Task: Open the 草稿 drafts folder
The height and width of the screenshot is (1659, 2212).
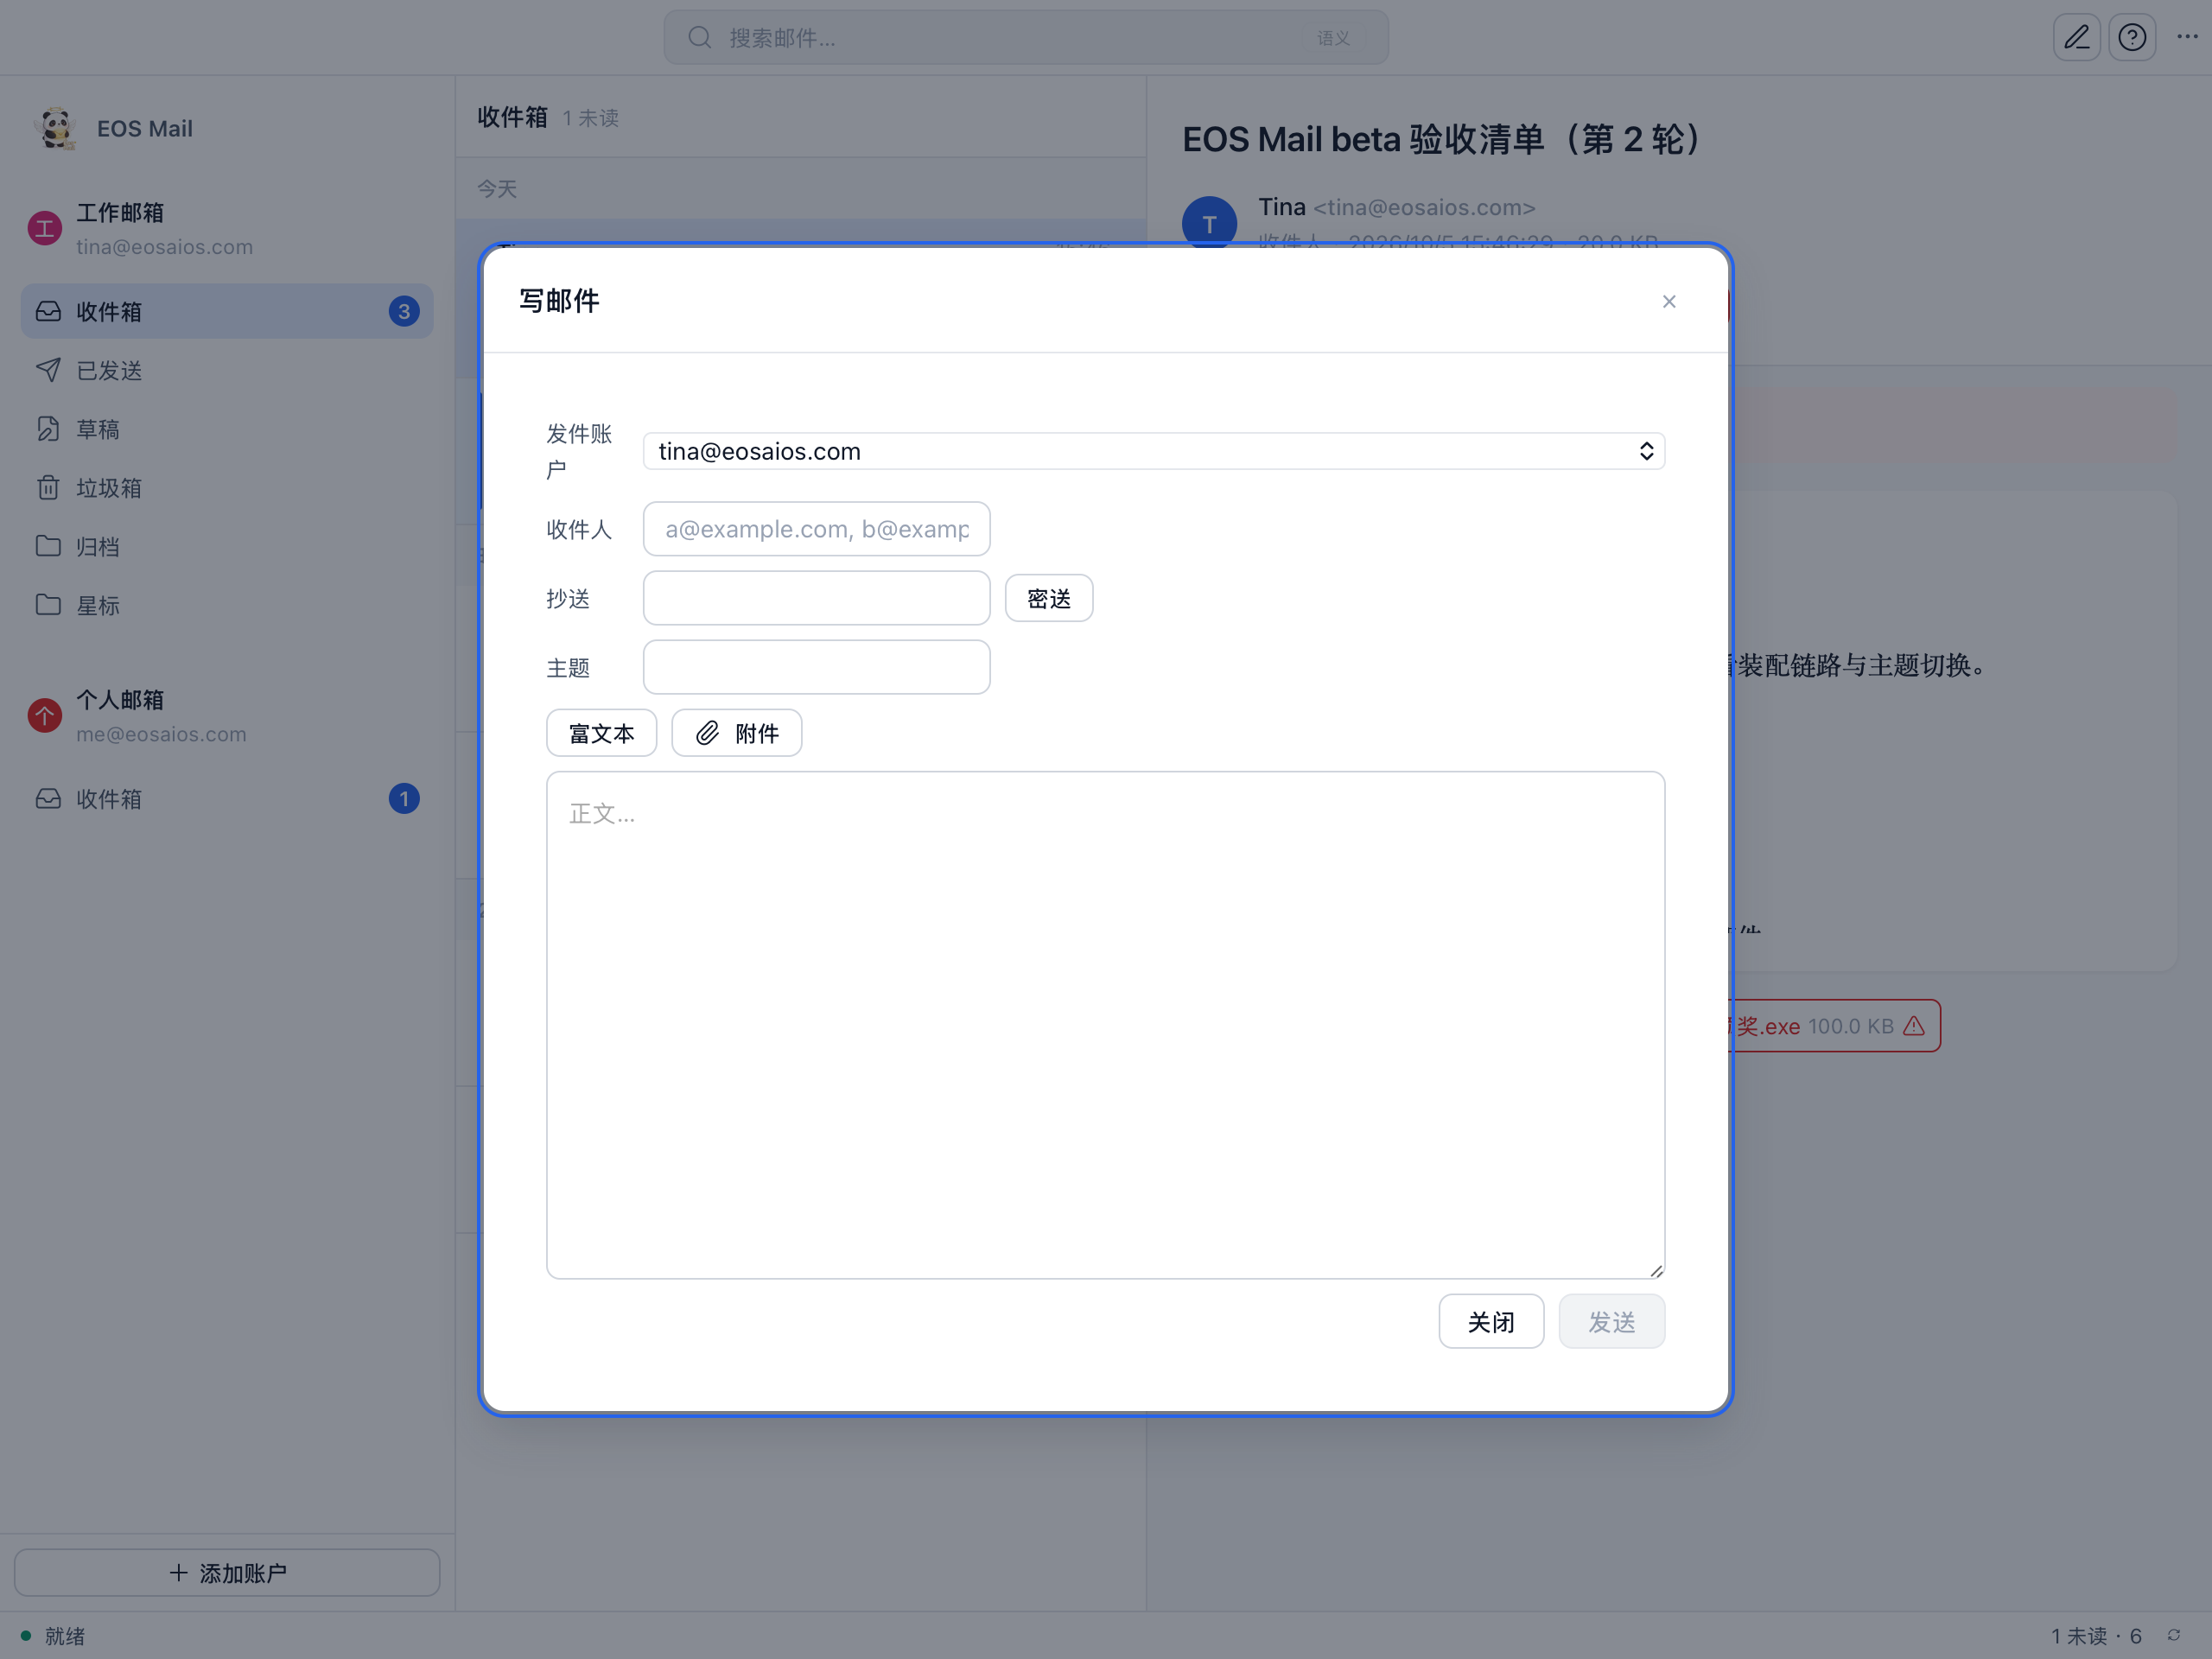Action: point(227,429)
